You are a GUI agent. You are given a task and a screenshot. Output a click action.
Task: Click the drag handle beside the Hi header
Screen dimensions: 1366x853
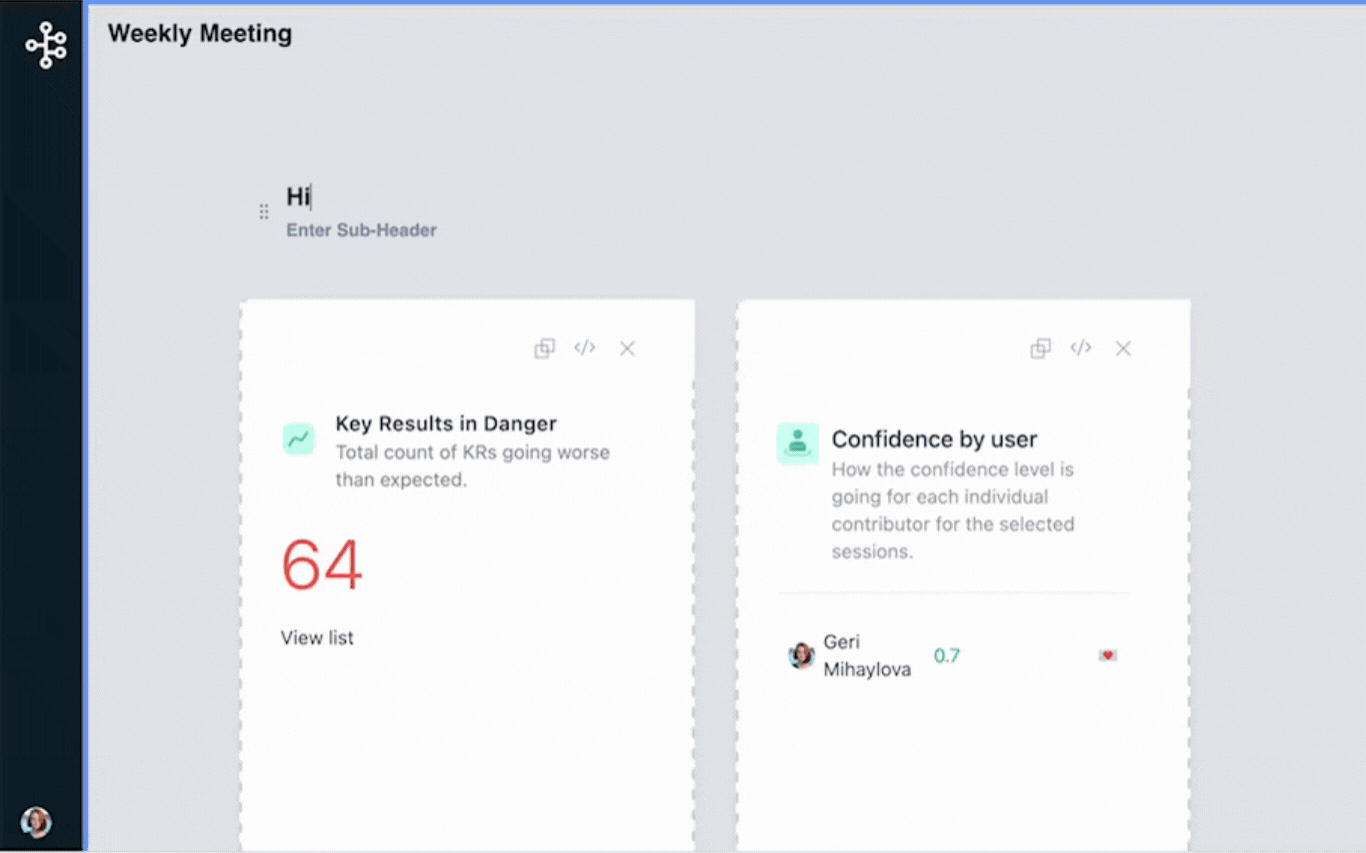264,212
